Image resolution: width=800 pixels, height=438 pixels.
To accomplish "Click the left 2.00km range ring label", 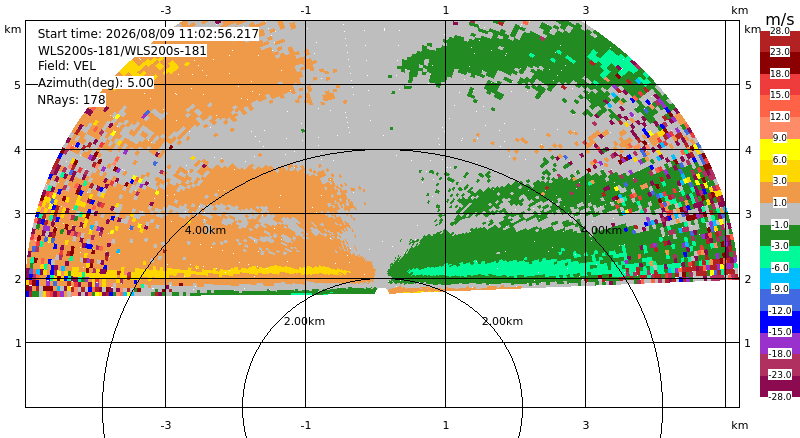I will point(305,321).
